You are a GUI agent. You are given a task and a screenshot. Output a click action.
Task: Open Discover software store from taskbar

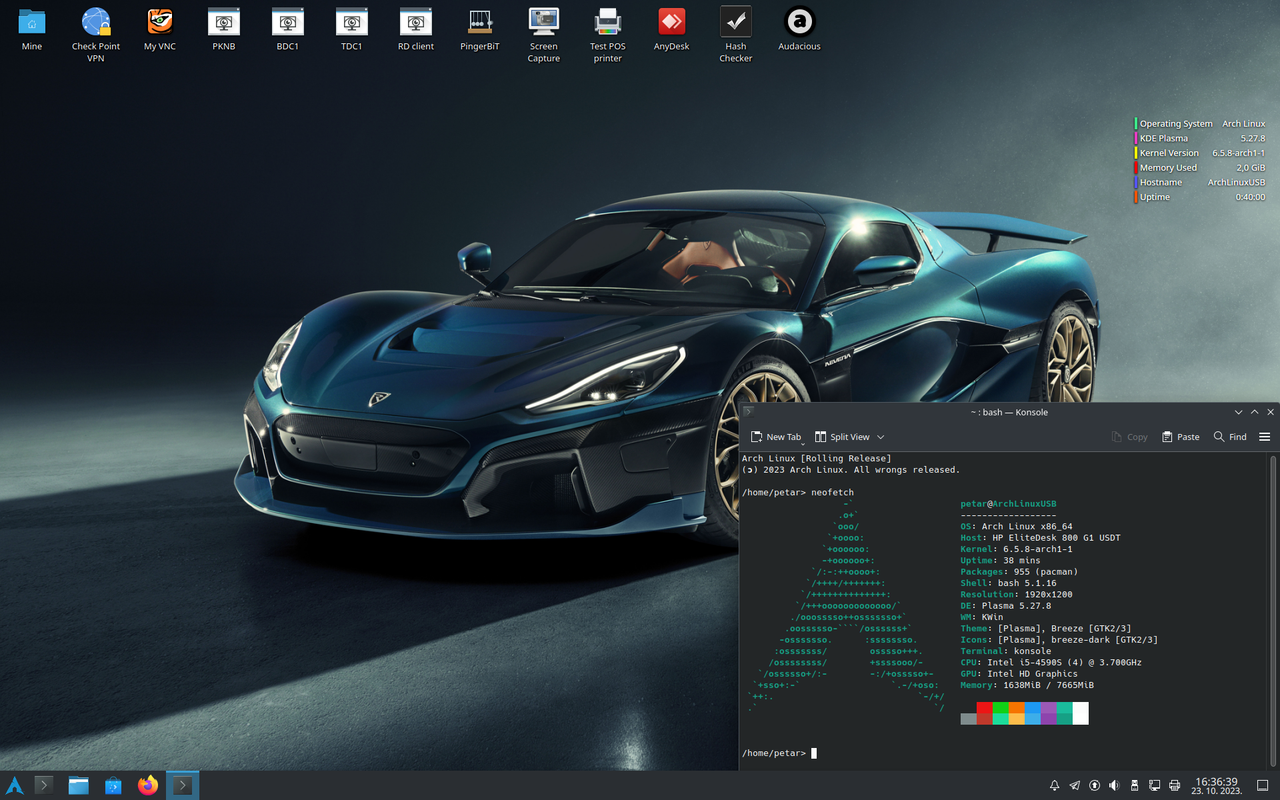[x=113, y=786]
